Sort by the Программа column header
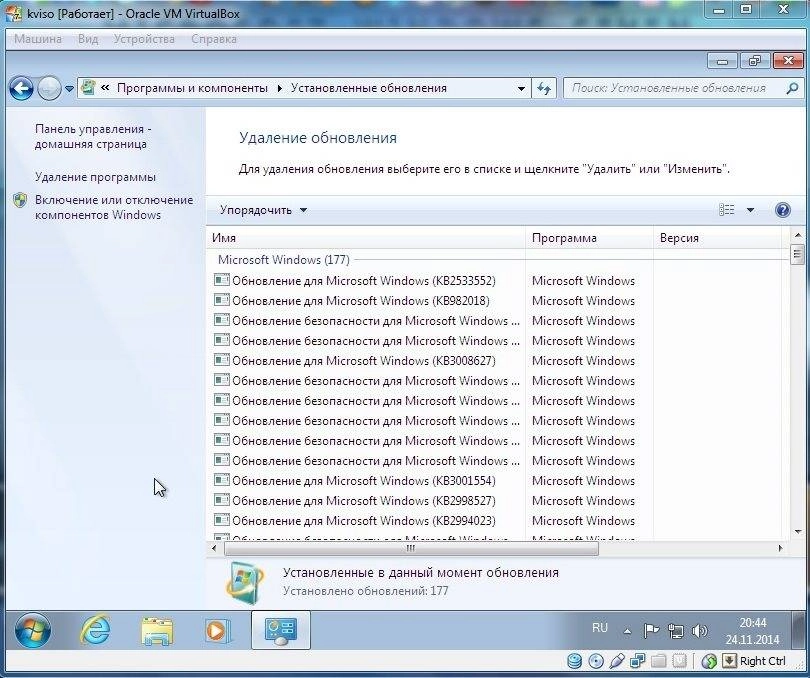 point(589,238)
